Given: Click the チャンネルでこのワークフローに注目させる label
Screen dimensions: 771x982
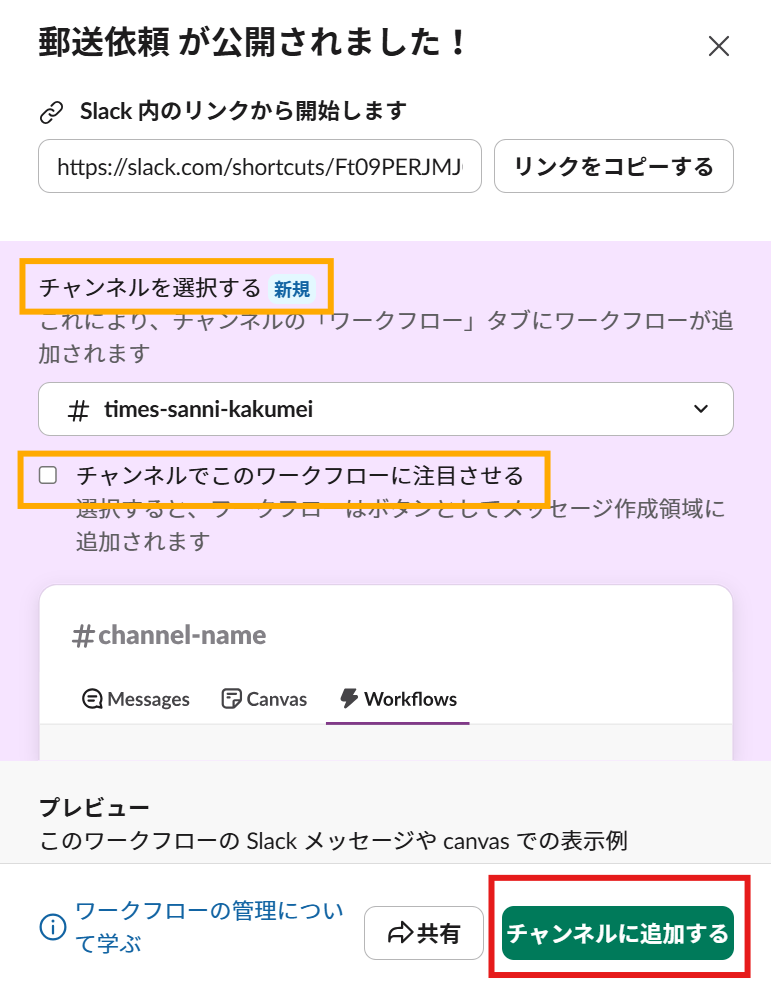Looking at the screenshot, I should point(300,474).
